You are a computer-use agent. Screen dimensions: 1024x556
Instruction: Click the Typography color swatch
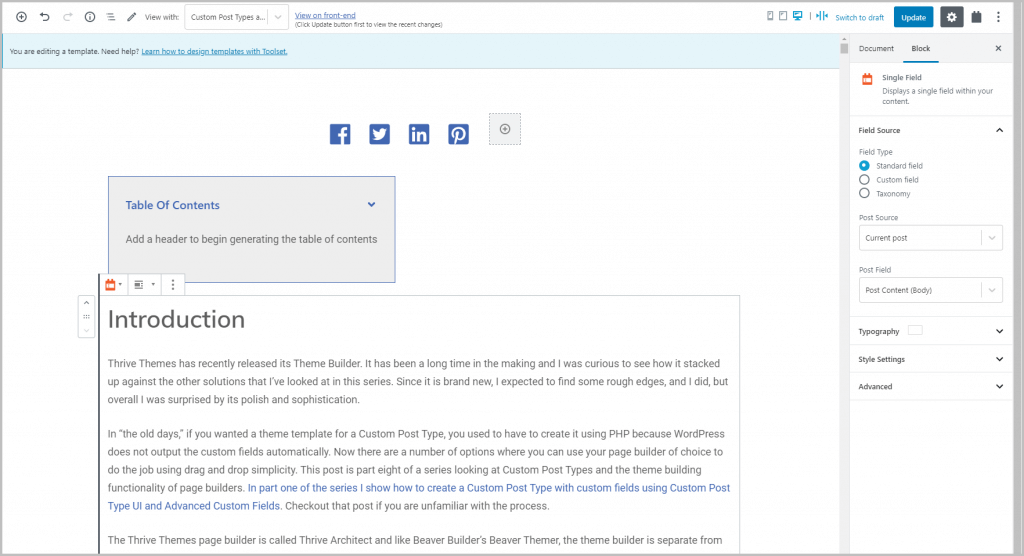[915, 331]
